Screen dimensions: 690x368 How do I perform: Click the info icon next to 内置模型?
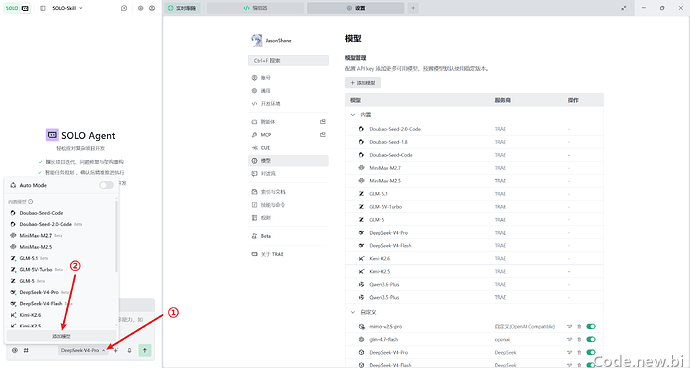[x=31, y=202]
